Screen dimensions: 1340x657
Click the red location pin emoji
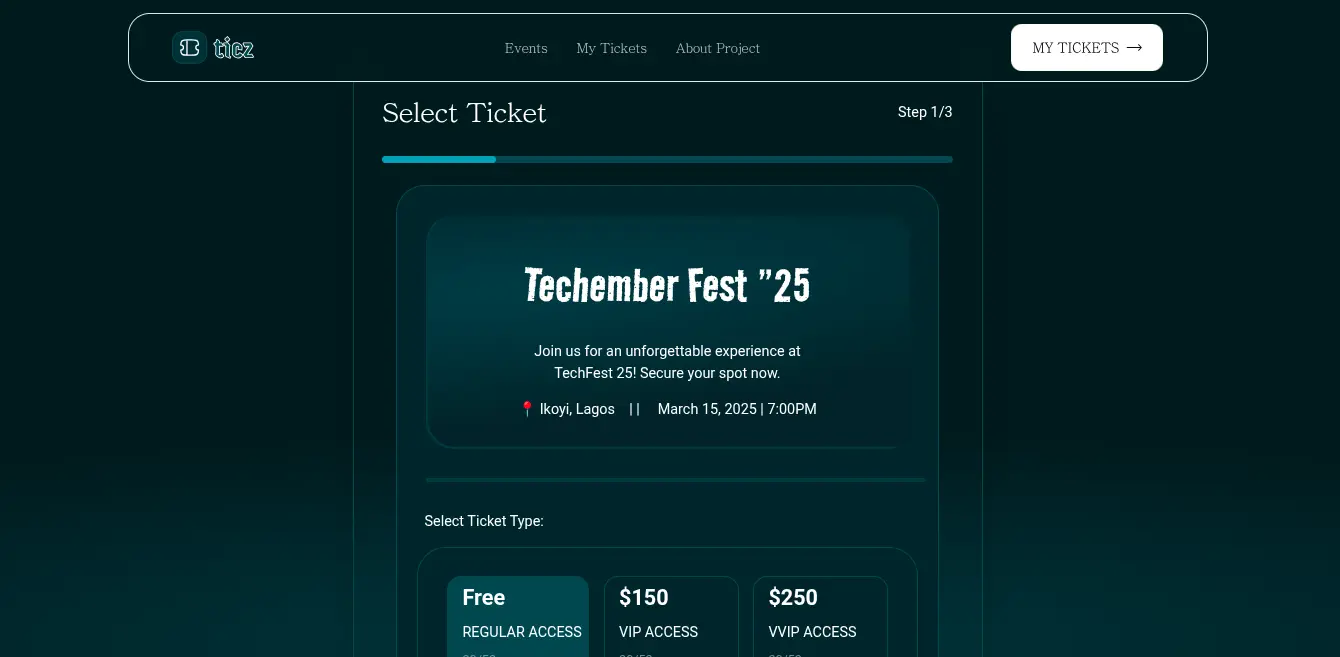pyautogui.click(x=528, y=408)
